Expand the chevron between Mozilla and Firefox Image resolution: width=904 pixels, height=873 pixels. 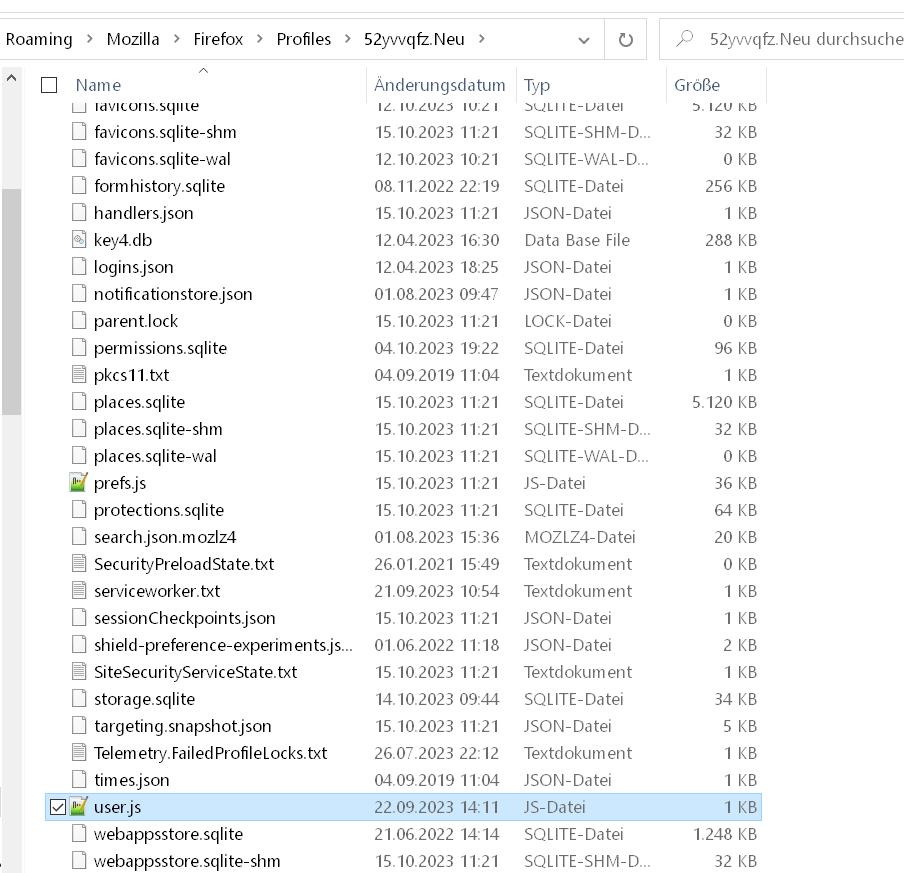pos(177,40)
